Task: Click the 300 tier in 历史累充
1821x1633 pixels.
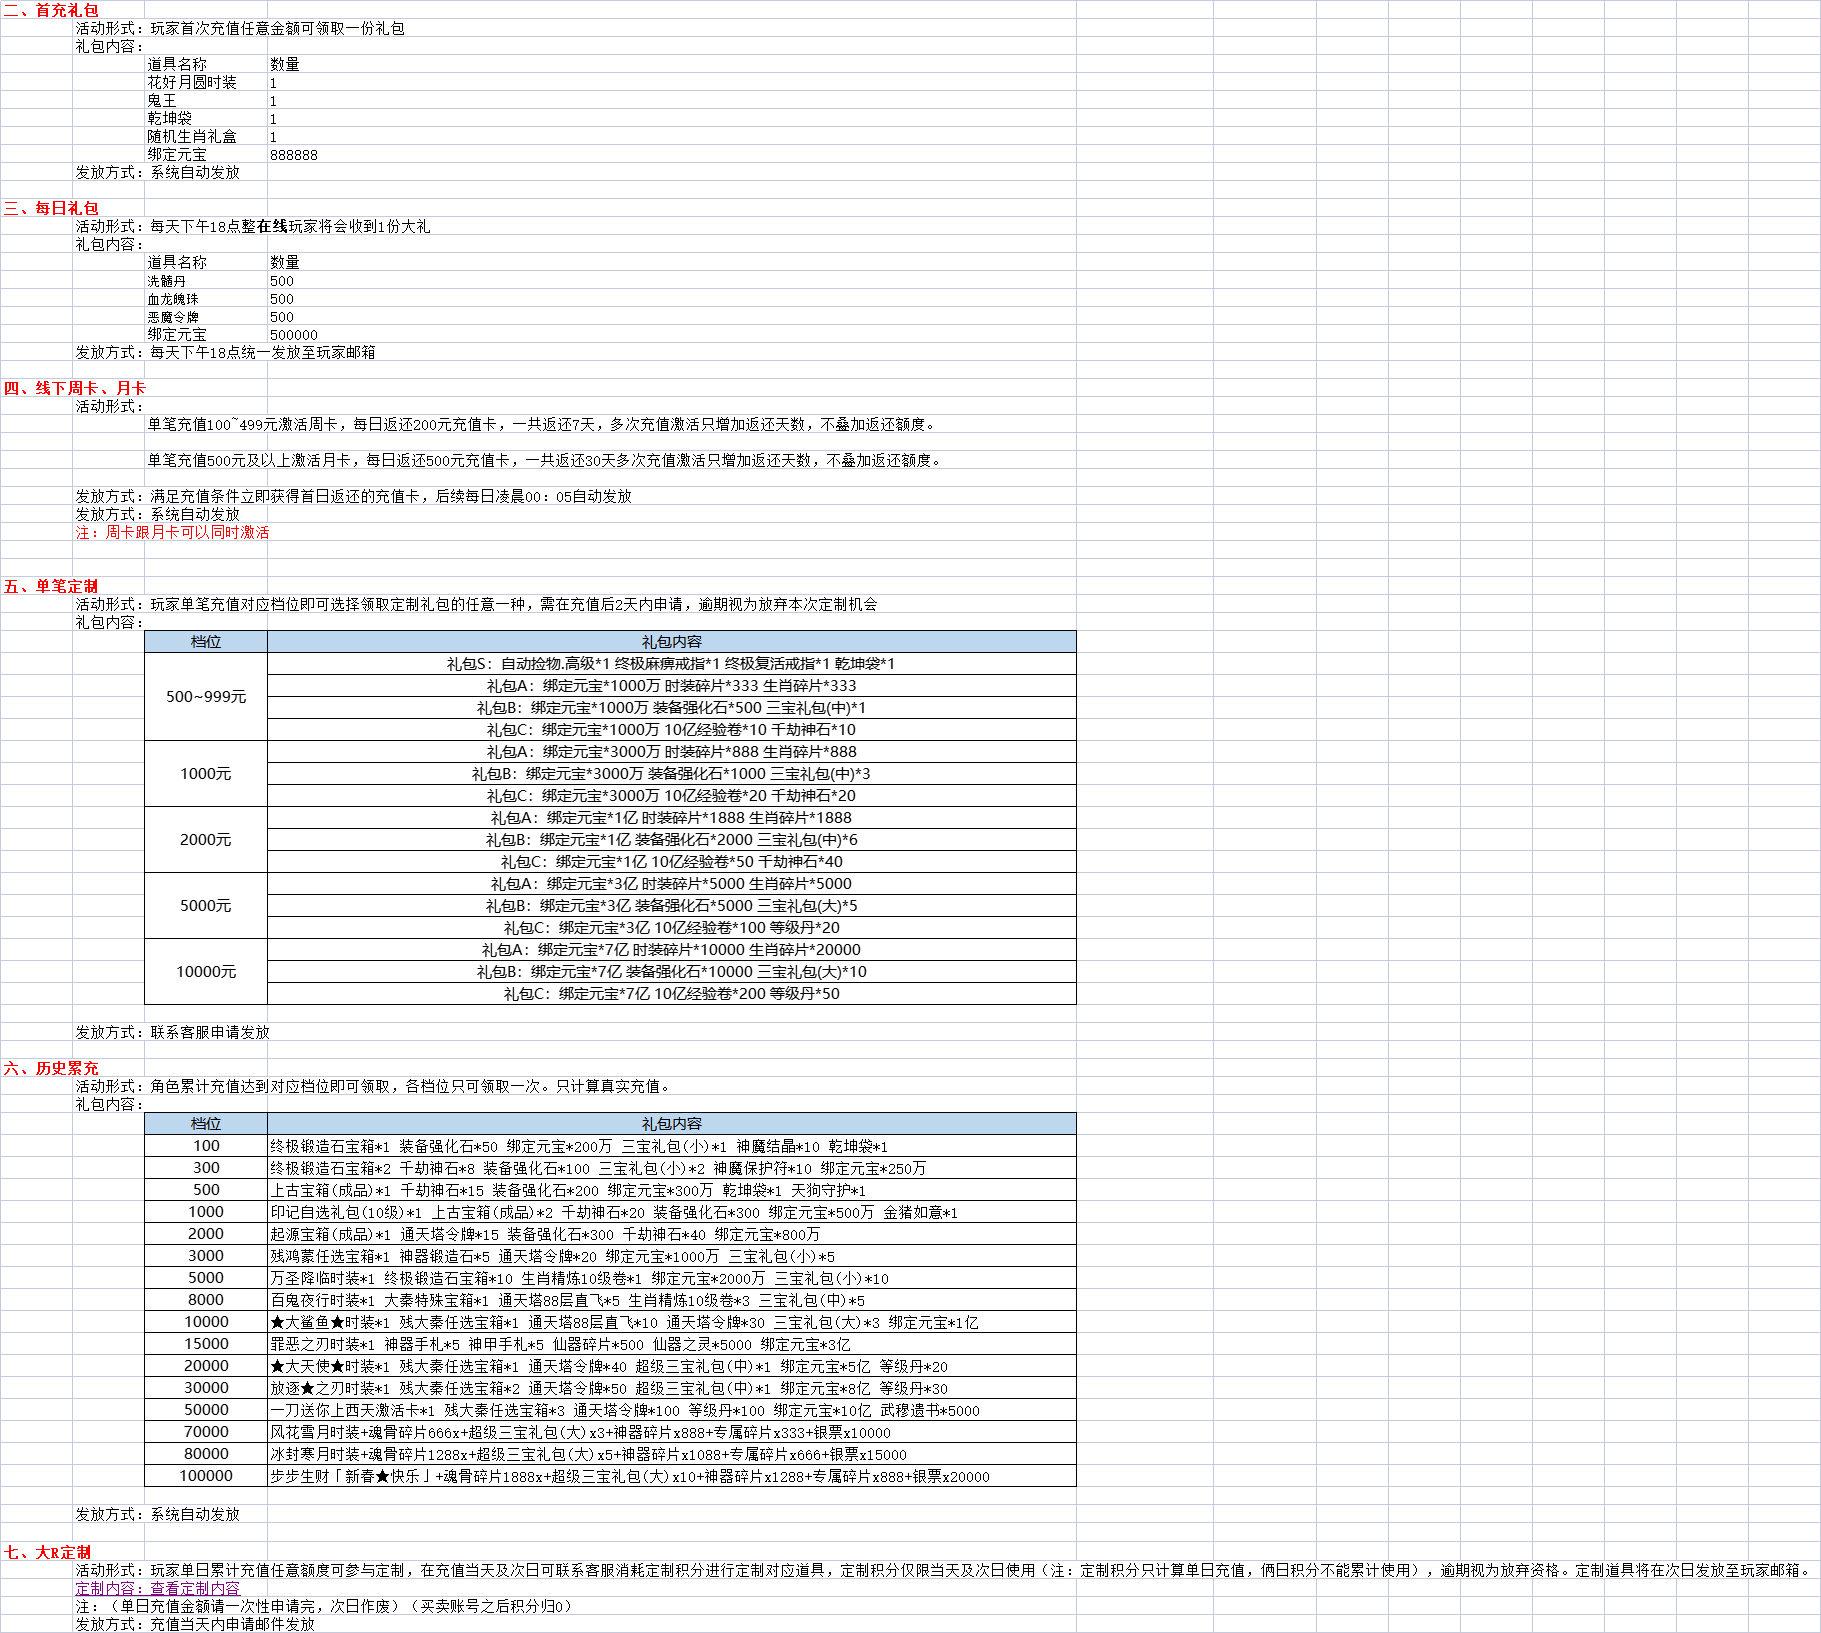Action: tap(206, 1167)
